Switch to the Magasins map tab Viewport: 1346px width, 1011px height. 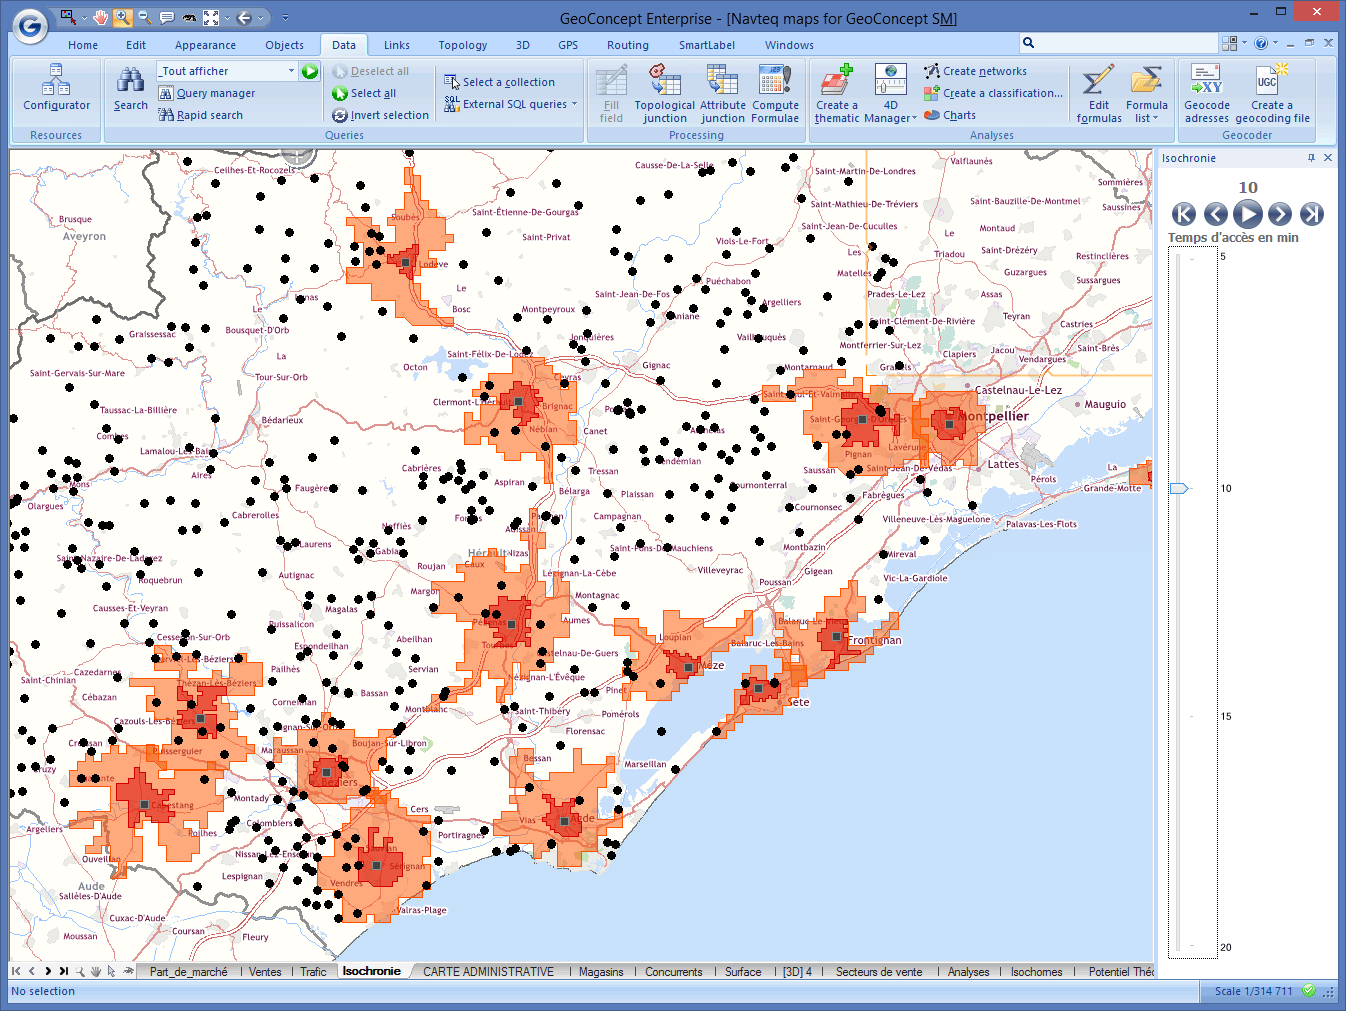[x=601, y=972]
